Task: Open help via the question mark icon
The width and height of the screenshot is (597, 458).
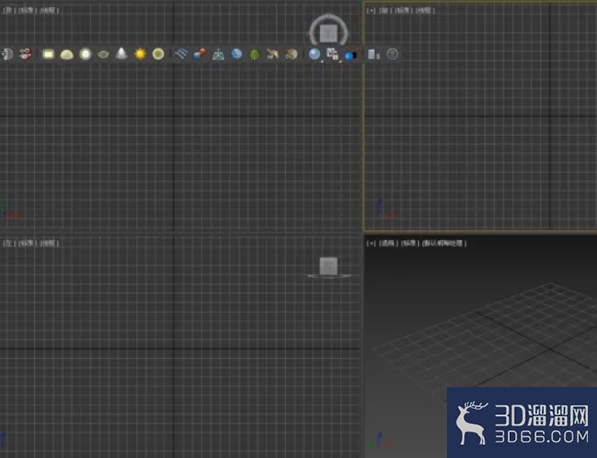Action: (x=392, y=54)
